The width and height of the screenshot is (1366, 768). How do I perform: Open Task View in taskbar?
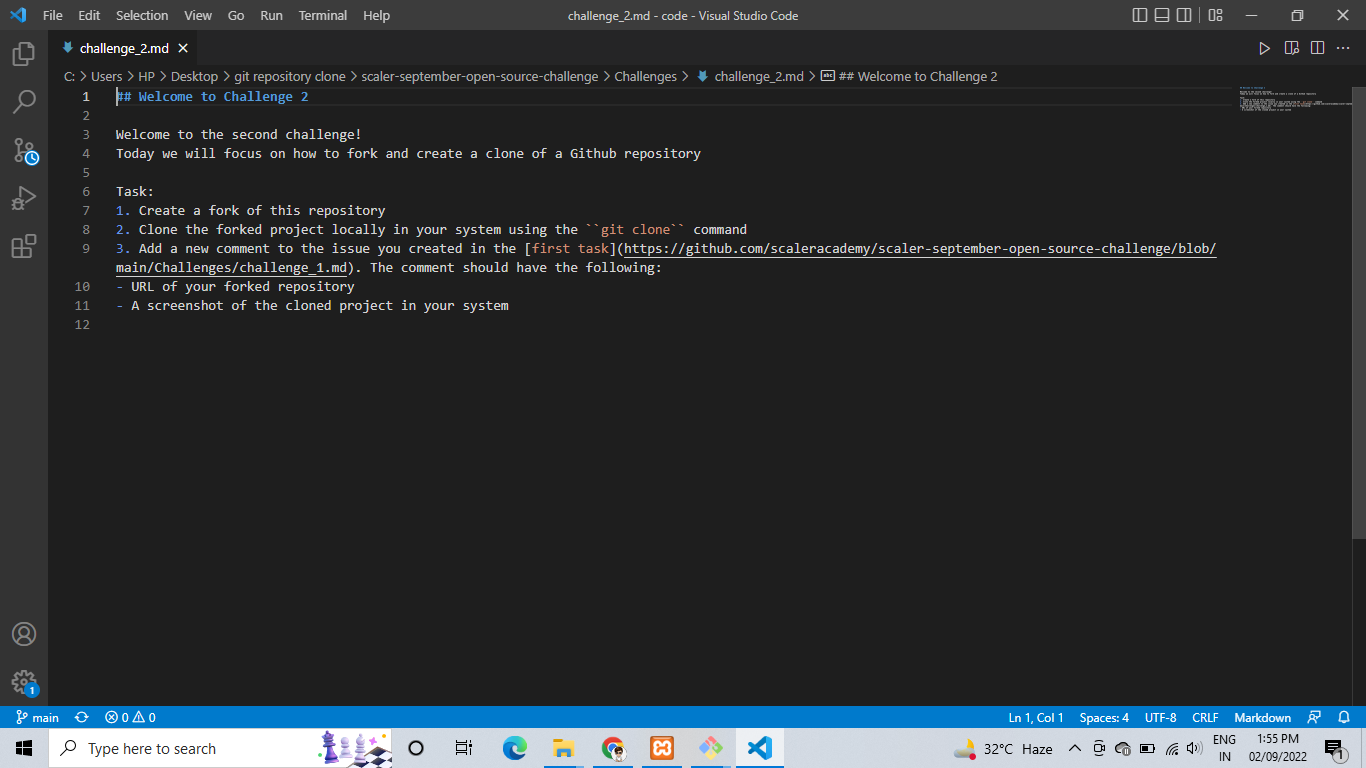coord(464,748)
